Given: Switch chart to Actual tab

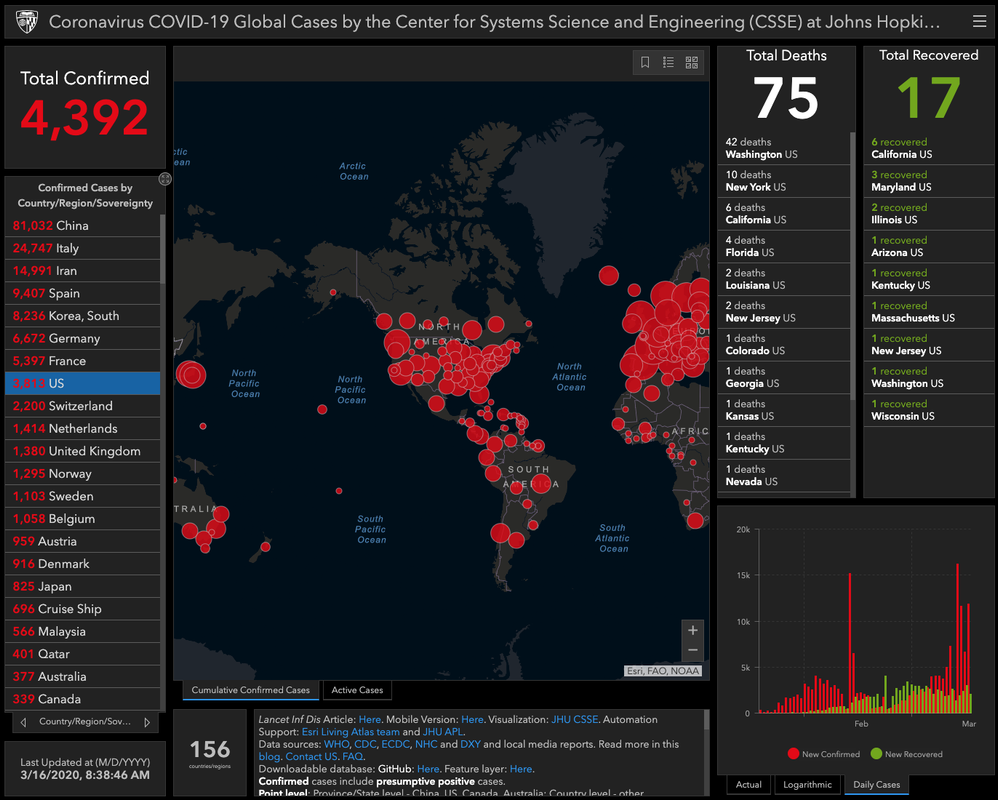Looking at the screenshot, I should pos(748,784).
